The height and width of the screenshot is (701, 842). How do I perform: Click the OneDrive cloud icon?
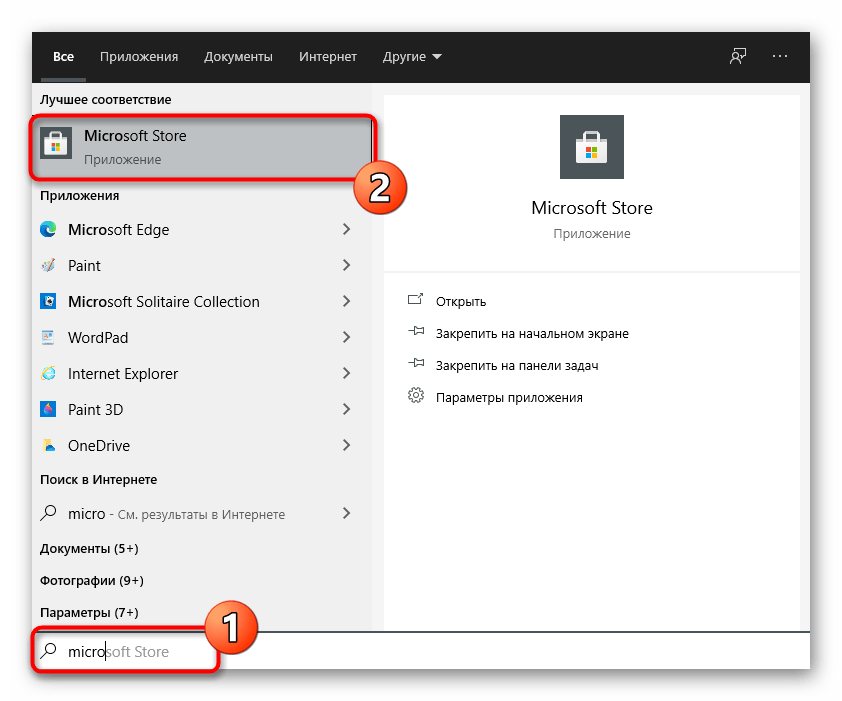coord(48,446)
